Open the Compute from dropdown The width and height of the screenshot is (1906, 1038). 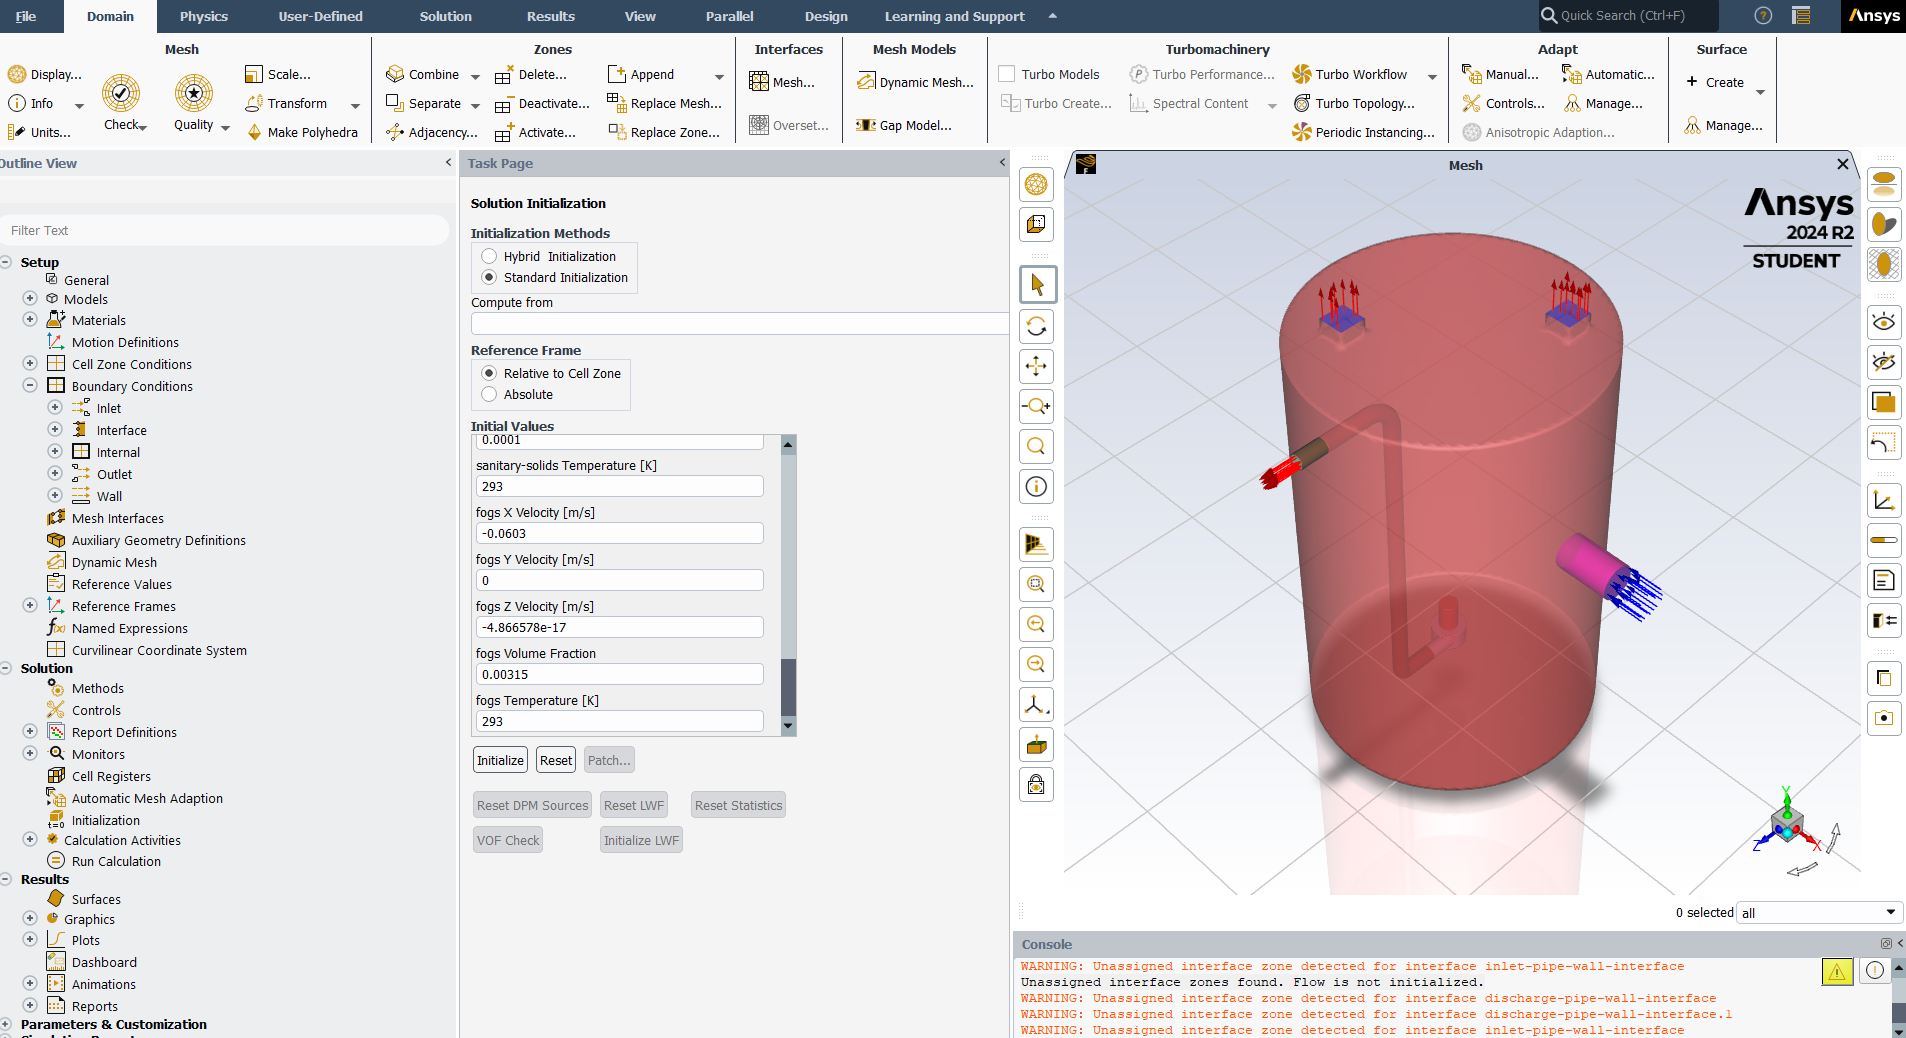click(739, 324)
